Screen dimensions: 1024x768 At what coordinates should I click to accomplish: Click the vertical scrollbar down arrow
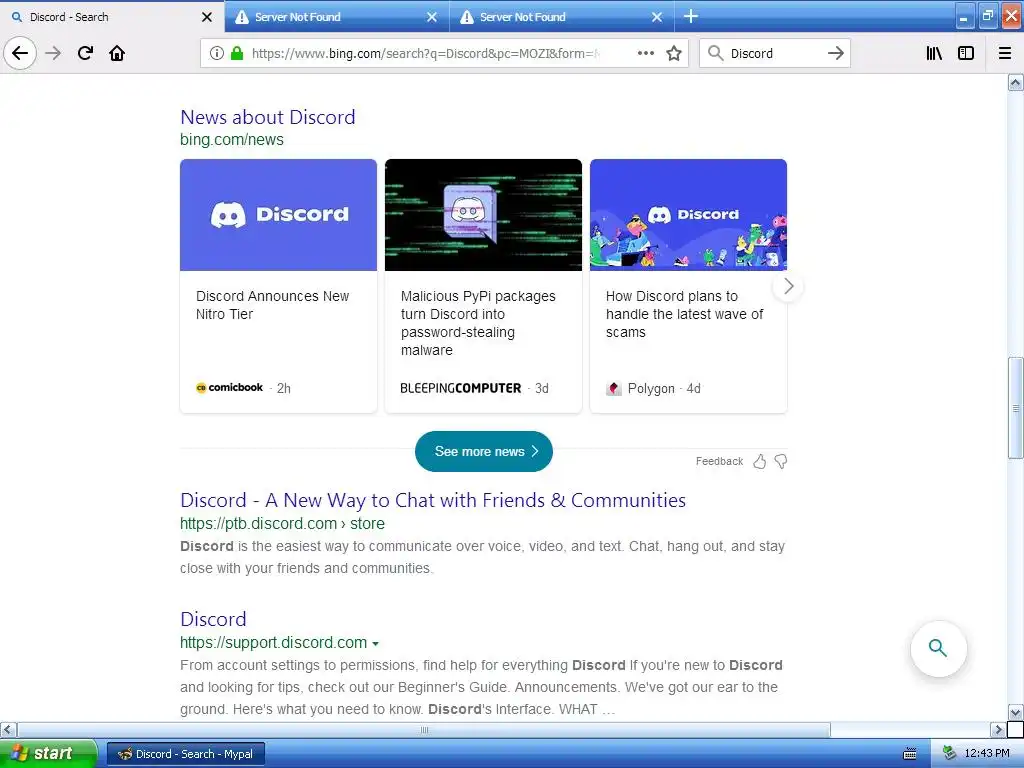coord(1015,712)
